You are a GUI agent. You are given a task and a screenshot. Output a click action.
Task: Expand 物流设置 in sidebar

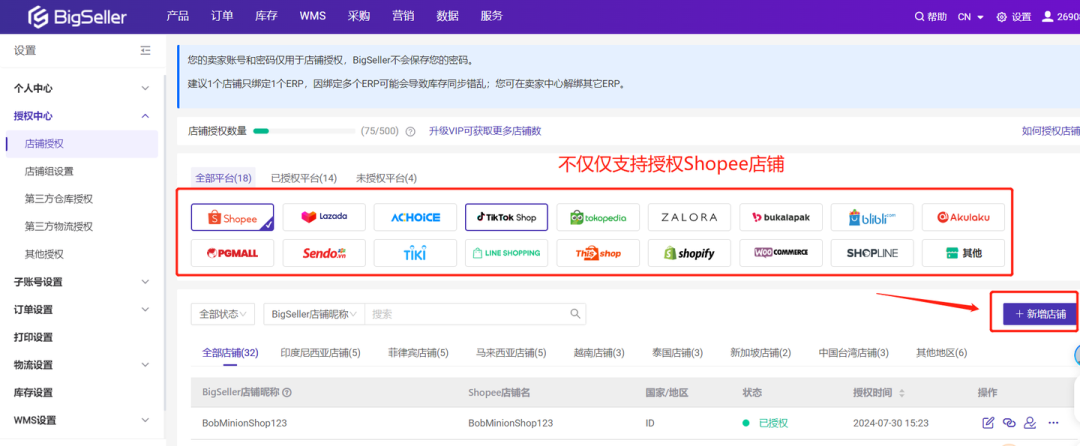tap(145, 365)
